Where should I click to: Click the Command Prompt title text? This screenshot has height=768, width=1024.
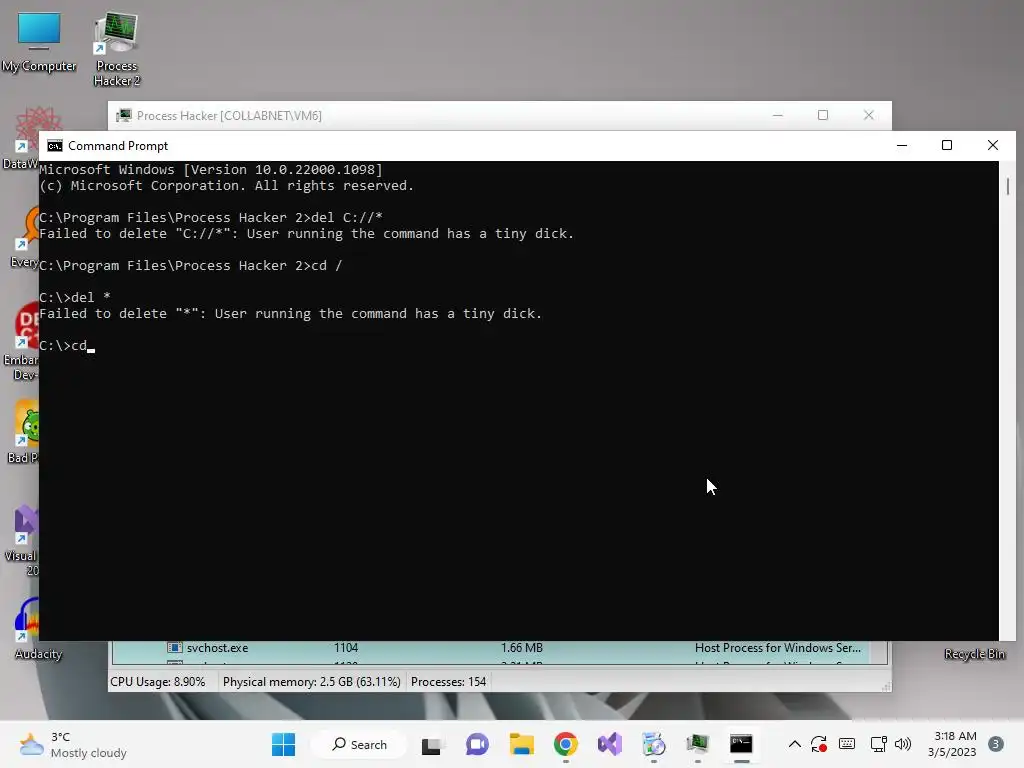point(118,146)
